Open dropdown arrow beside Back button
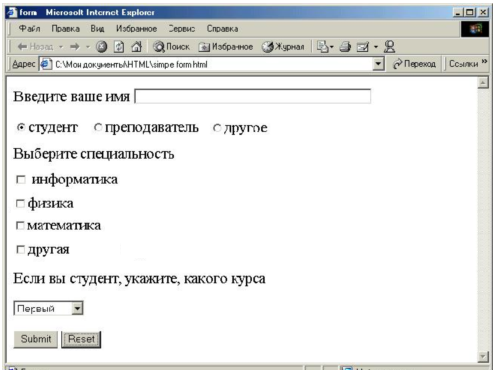This screenshot has width=496, height=370. coord(61,47)
